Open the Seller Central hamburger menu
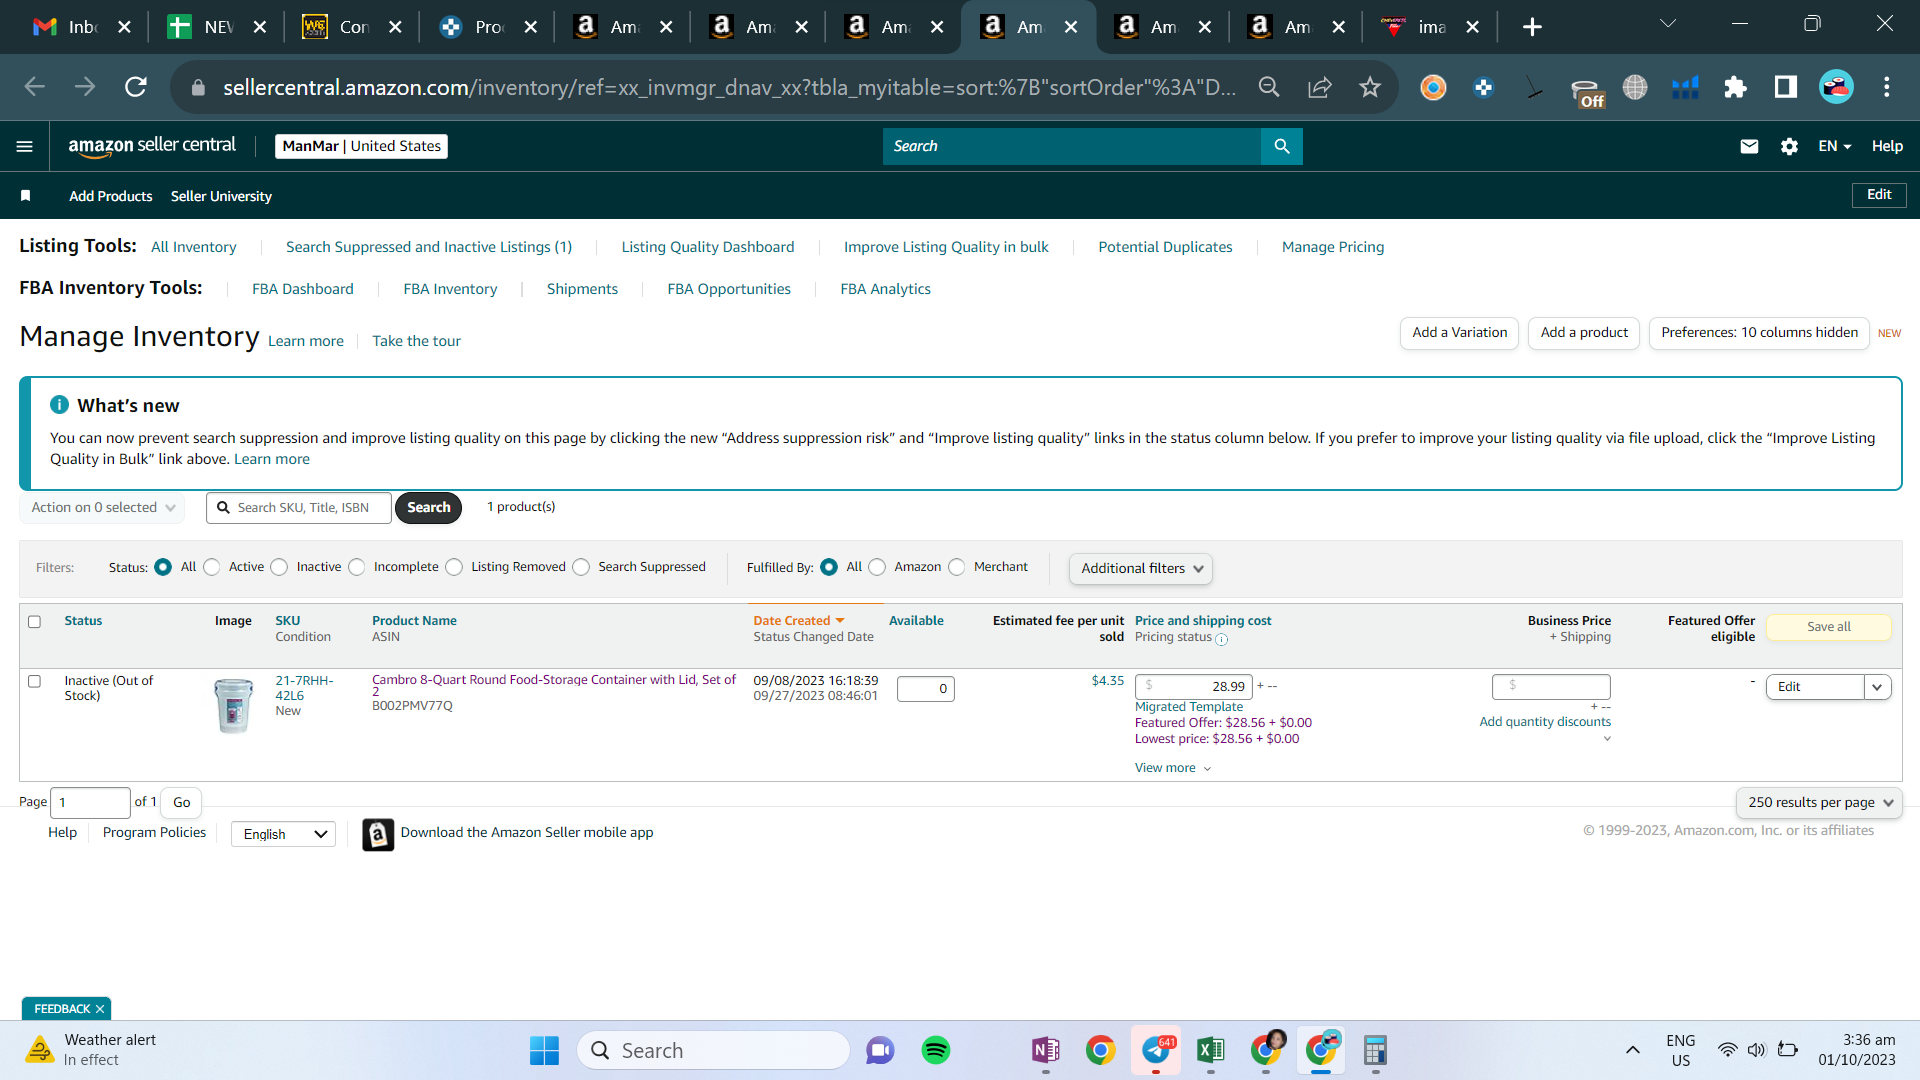Screen dimensions: 1920x1080 point(25,146)
